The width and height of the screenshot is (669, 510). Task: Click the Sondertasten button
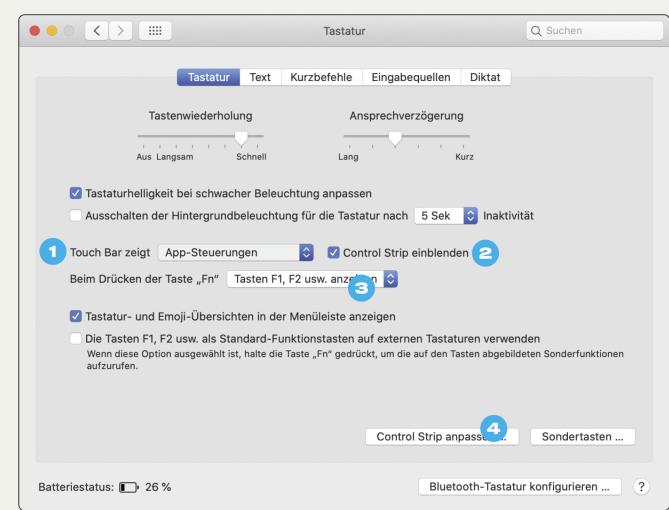click(582, 437)
